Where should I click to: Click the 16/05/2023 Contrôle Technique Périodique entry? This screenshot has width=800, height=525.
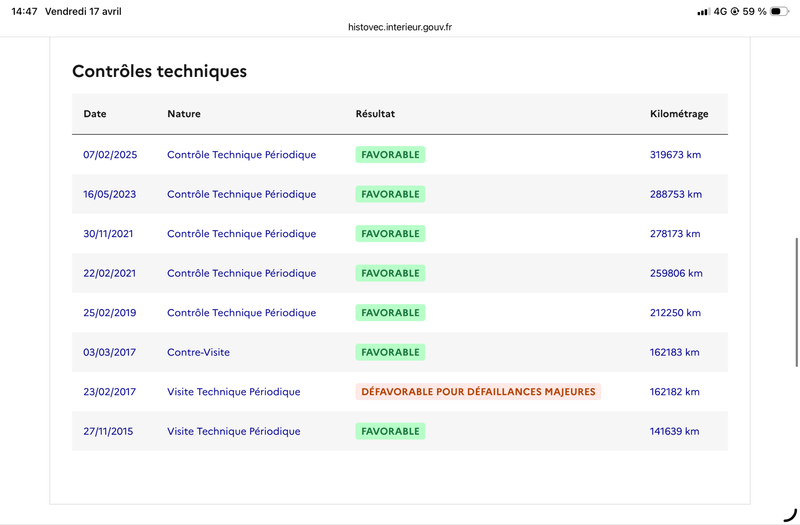point(241,194)
